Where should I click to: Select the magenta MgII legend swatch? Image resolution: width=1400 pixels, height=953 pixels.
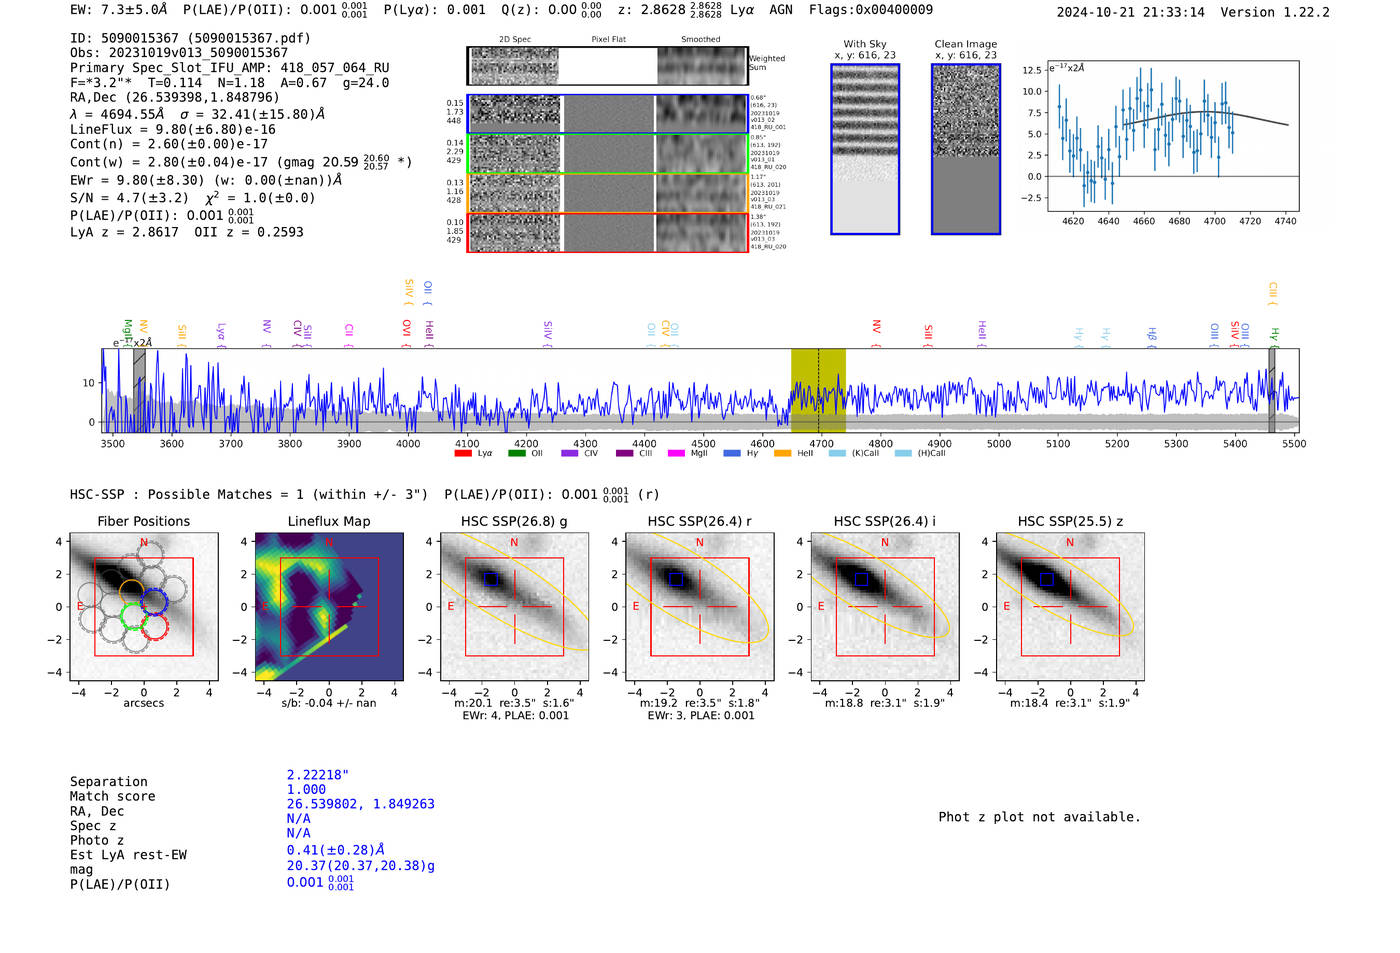pos(677,453)
